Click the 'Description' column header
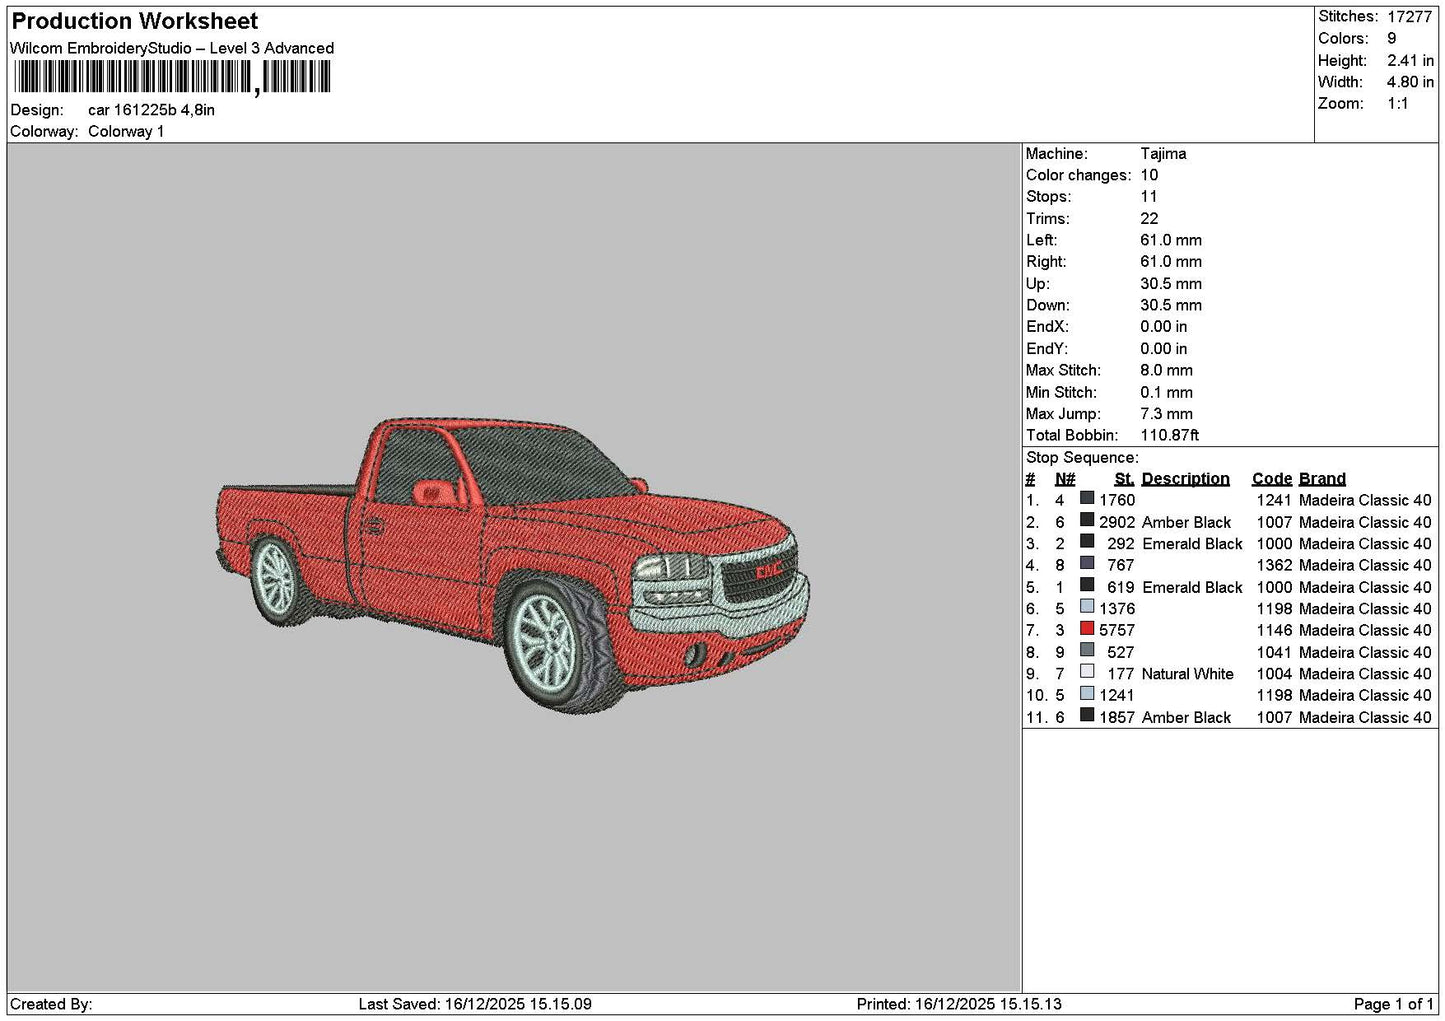Screen dimensions: 1445x1021 point(1185,479)
